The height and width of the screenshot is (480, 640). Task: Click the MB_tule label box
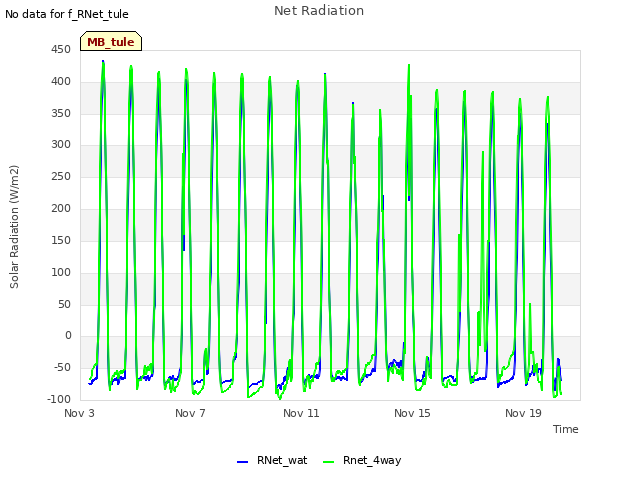(111, 41)
